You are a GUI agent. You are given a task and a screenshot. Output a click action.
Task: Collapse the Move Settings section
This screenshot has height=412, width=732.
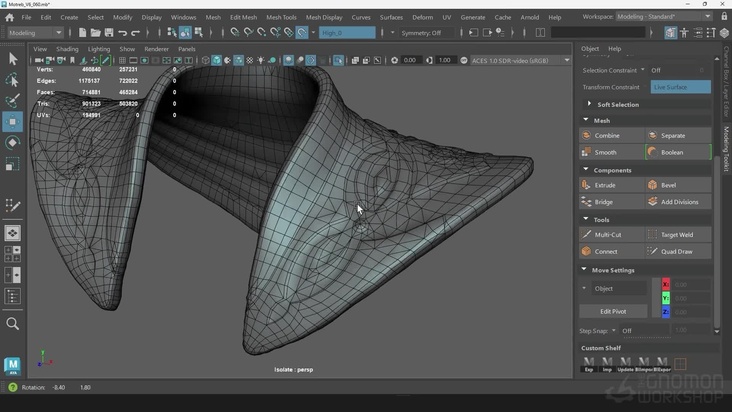click(584, 270)
